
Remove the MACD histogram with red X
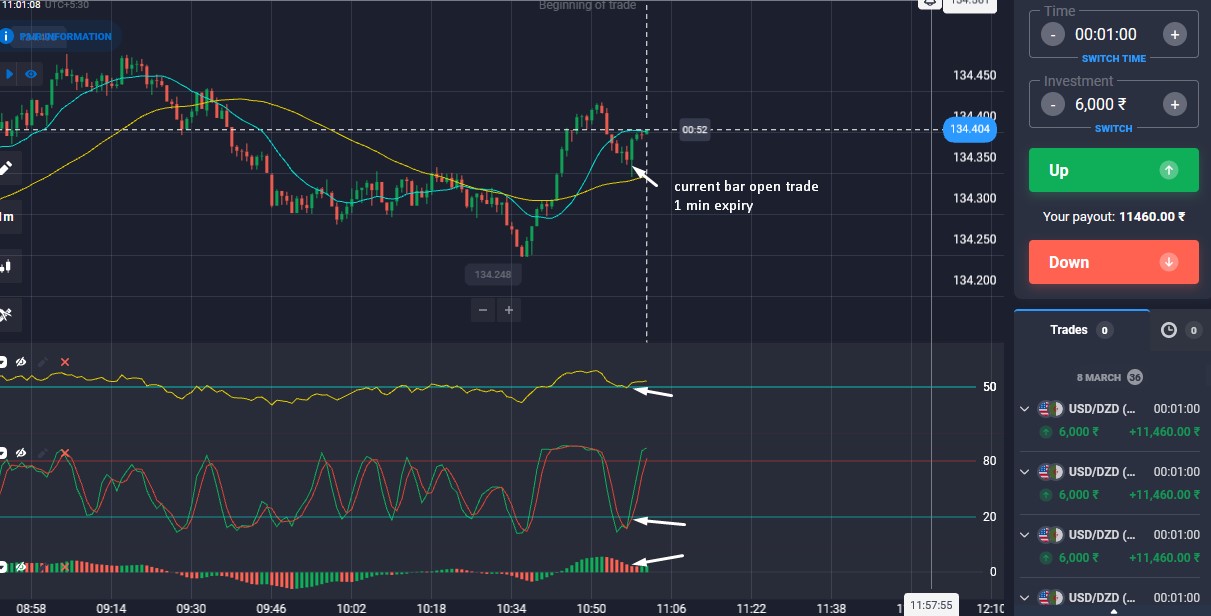(x=65, y=567)
